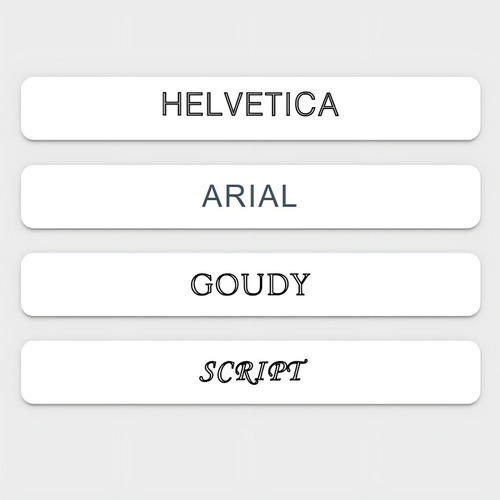Click the blue ARIAL text
This screenshot has width=500, height=500.
click(x=249, y=196)
